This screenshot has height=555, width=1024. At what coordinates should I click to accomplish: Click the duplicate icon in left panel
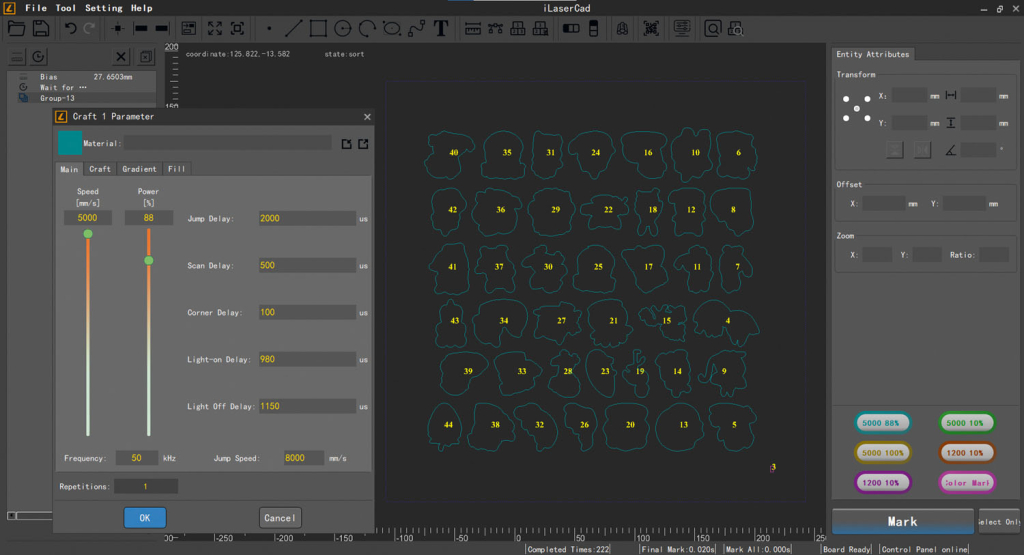tap(146, 57)
